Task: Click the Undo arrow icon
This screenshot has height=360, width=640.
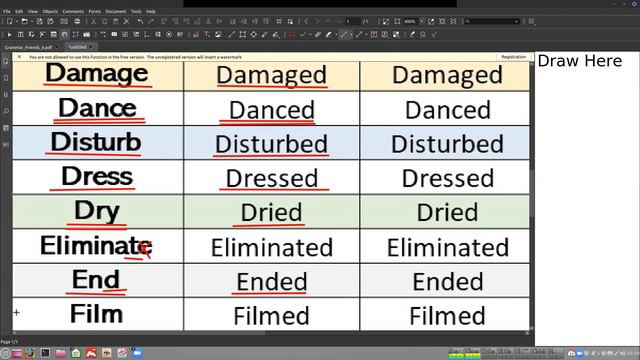Action: tap(140, 21)
